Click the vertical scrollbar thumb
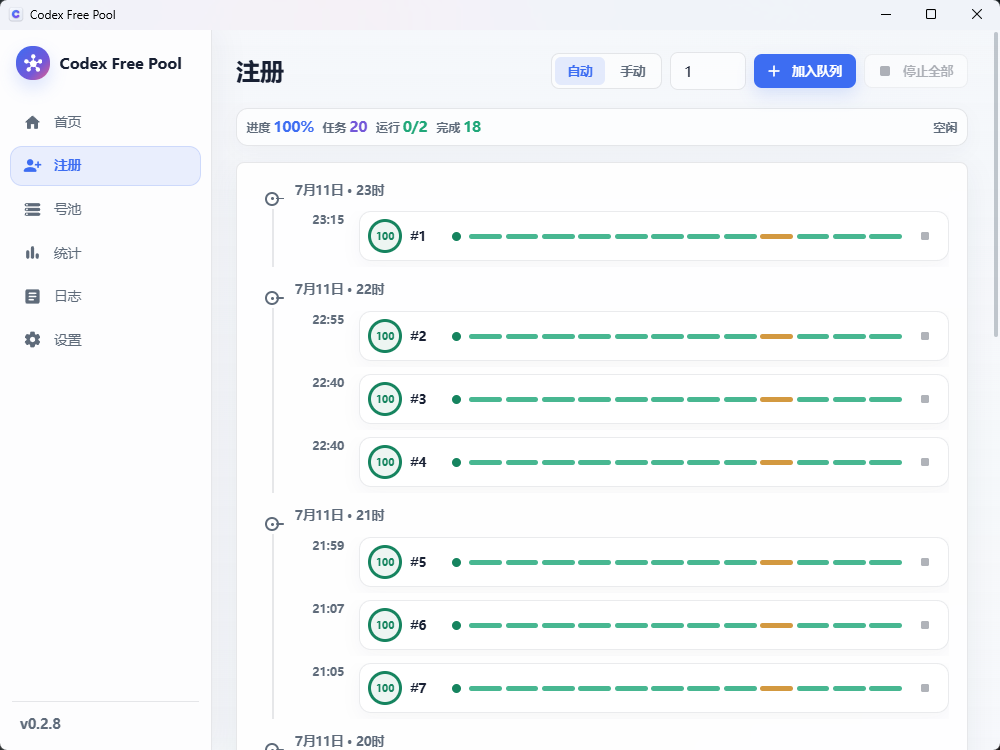Image resolution: width=1000 pixels, height=750 pixels. point(996,185)
